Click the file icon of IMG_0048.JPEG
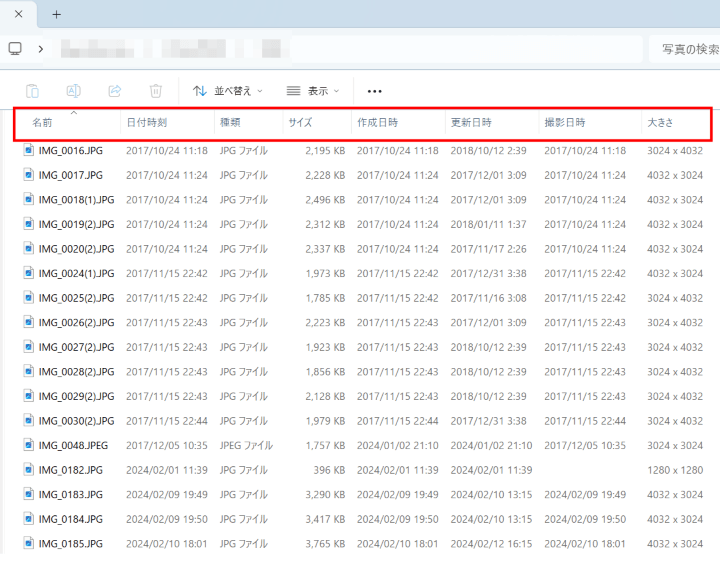 click(x=29, y=445)
